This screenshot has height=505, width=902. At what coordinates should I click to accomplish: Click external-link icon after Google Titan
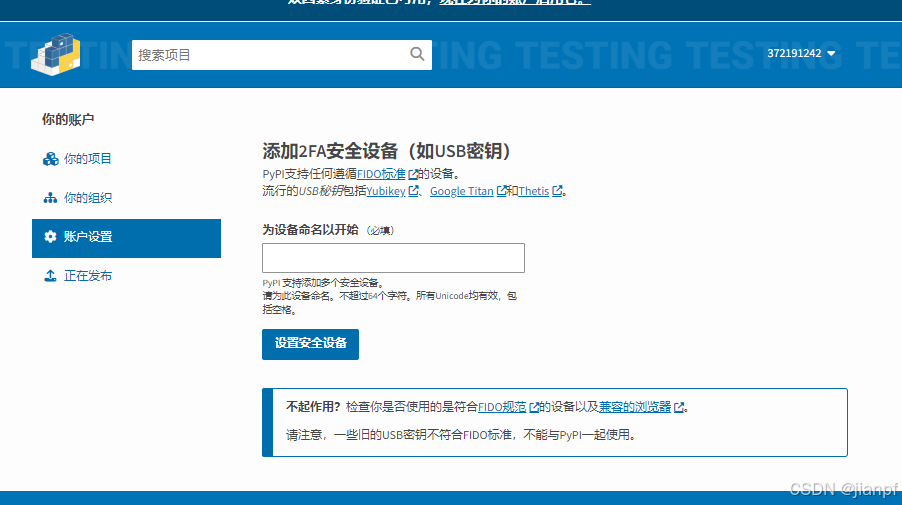[501, 190]
